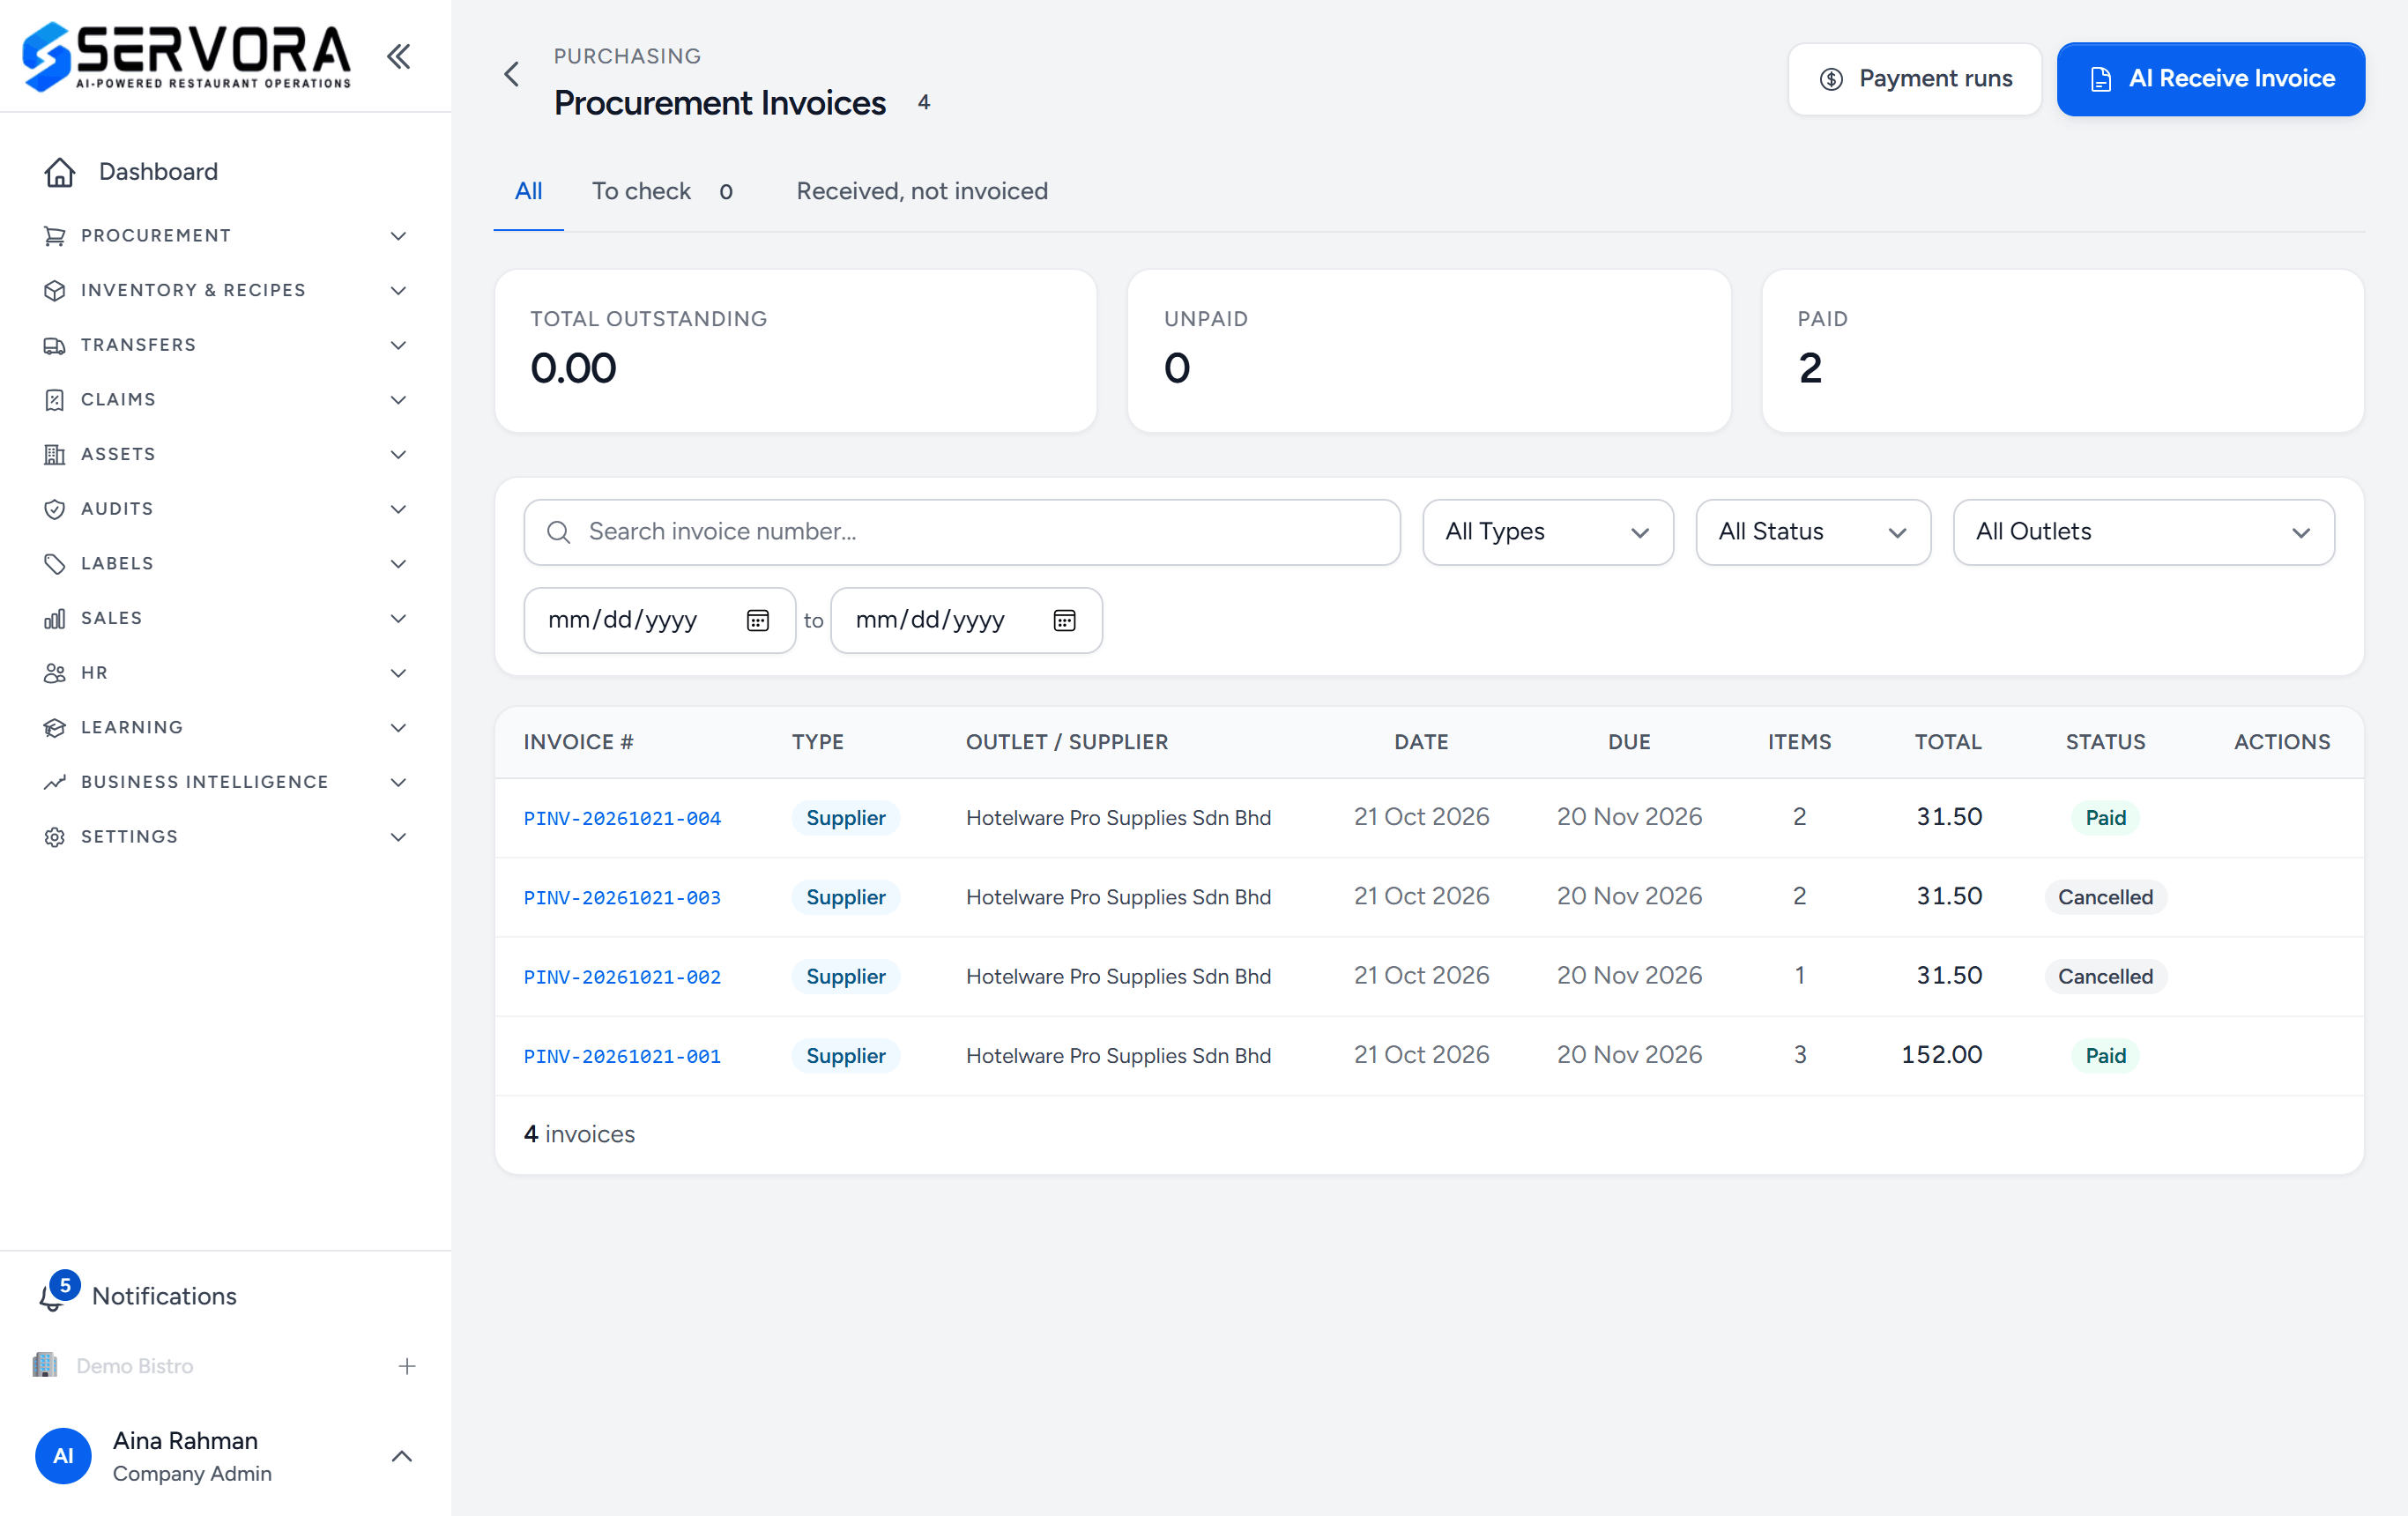Viewport: 2408px width, 1516px height.
Task: Expand the Procurement menu chevron
Action: click(x=398, y=236)
